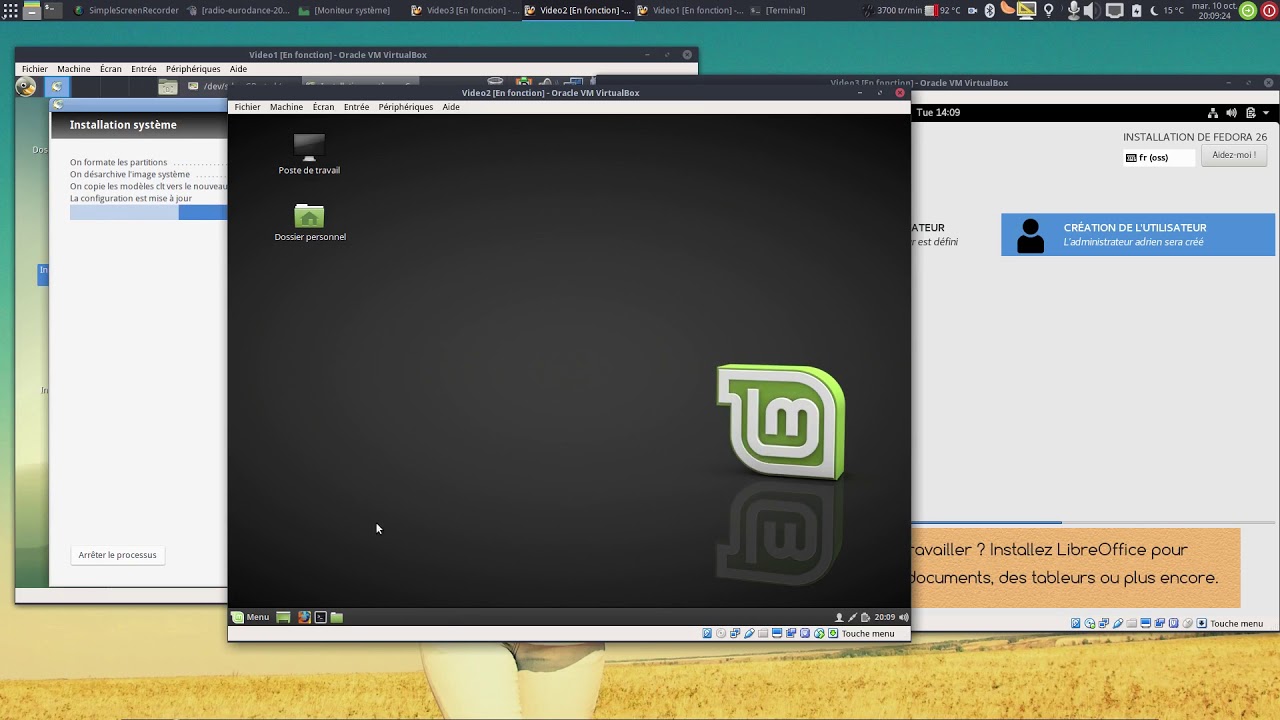Open Fichier menu in Video1 window
Viewport: 1280px width, 720px height.
click(34, 69)
